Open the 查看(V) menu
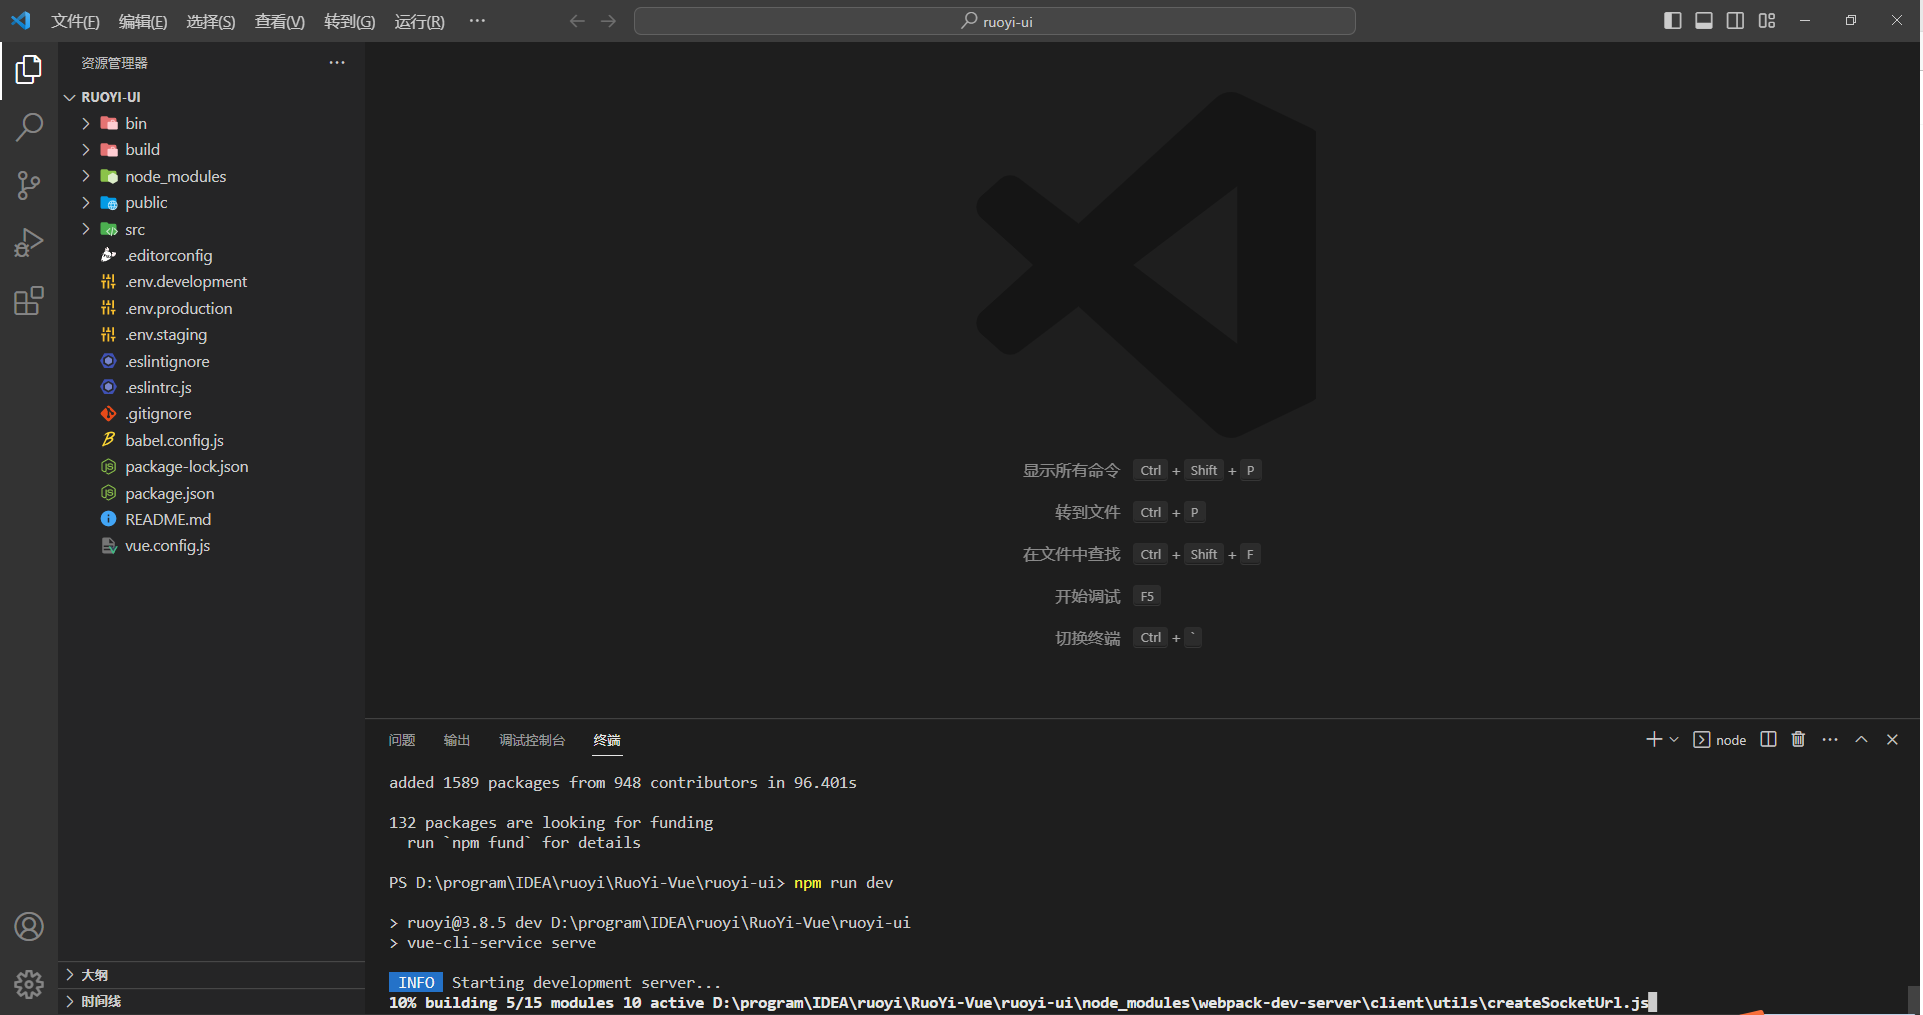 tap(280, 21)
